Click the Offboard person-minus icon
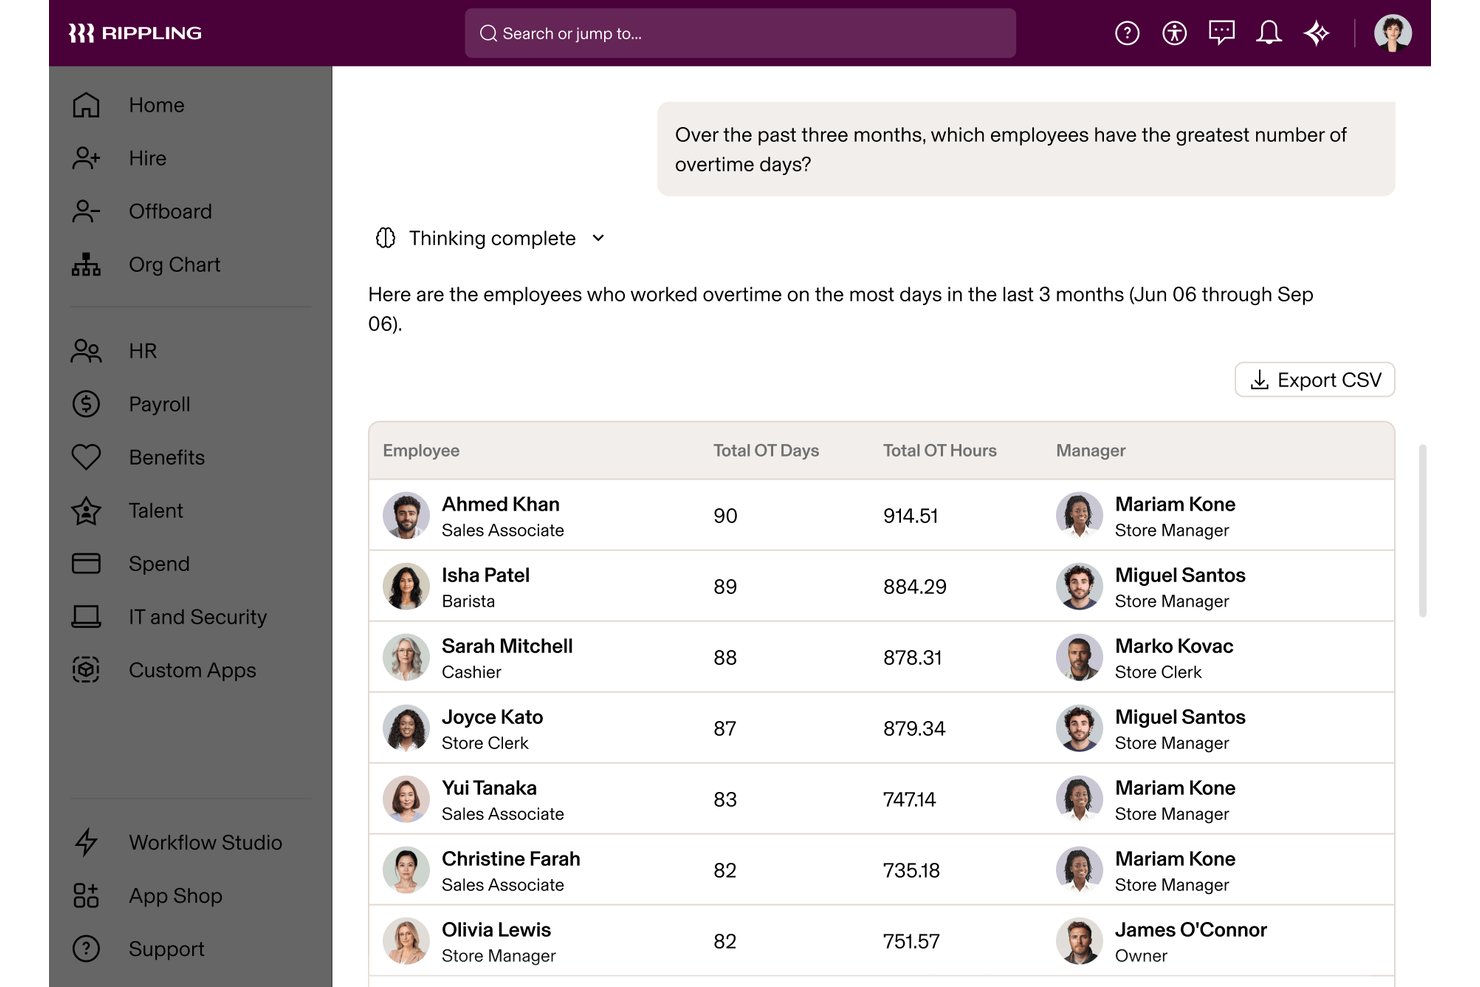 86,211
